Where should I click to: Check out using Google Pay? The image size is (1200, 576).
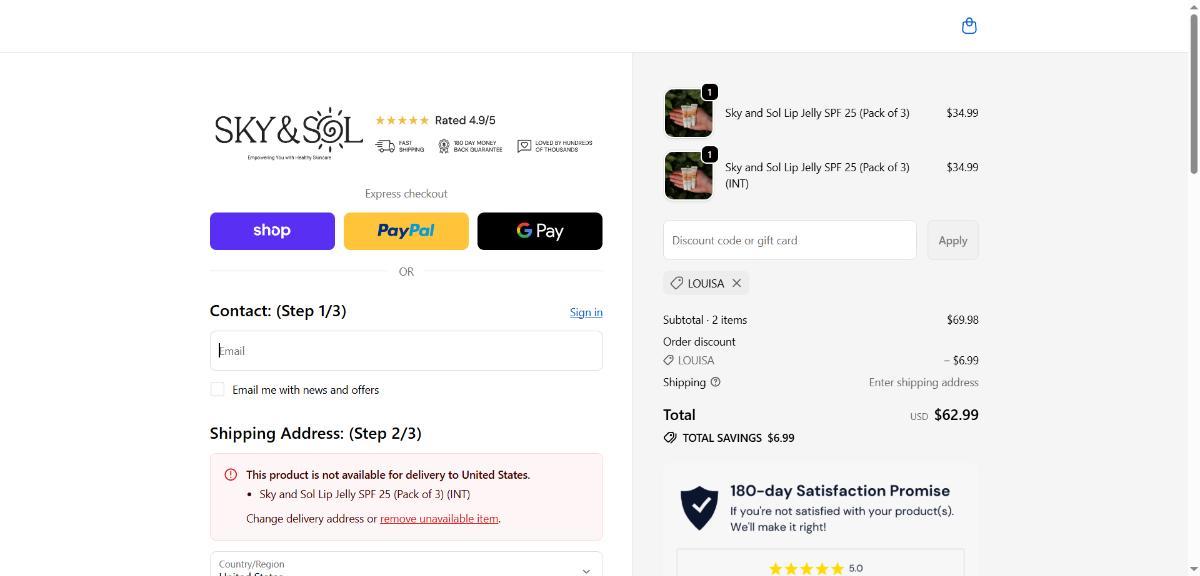click(x=540, y=231)
